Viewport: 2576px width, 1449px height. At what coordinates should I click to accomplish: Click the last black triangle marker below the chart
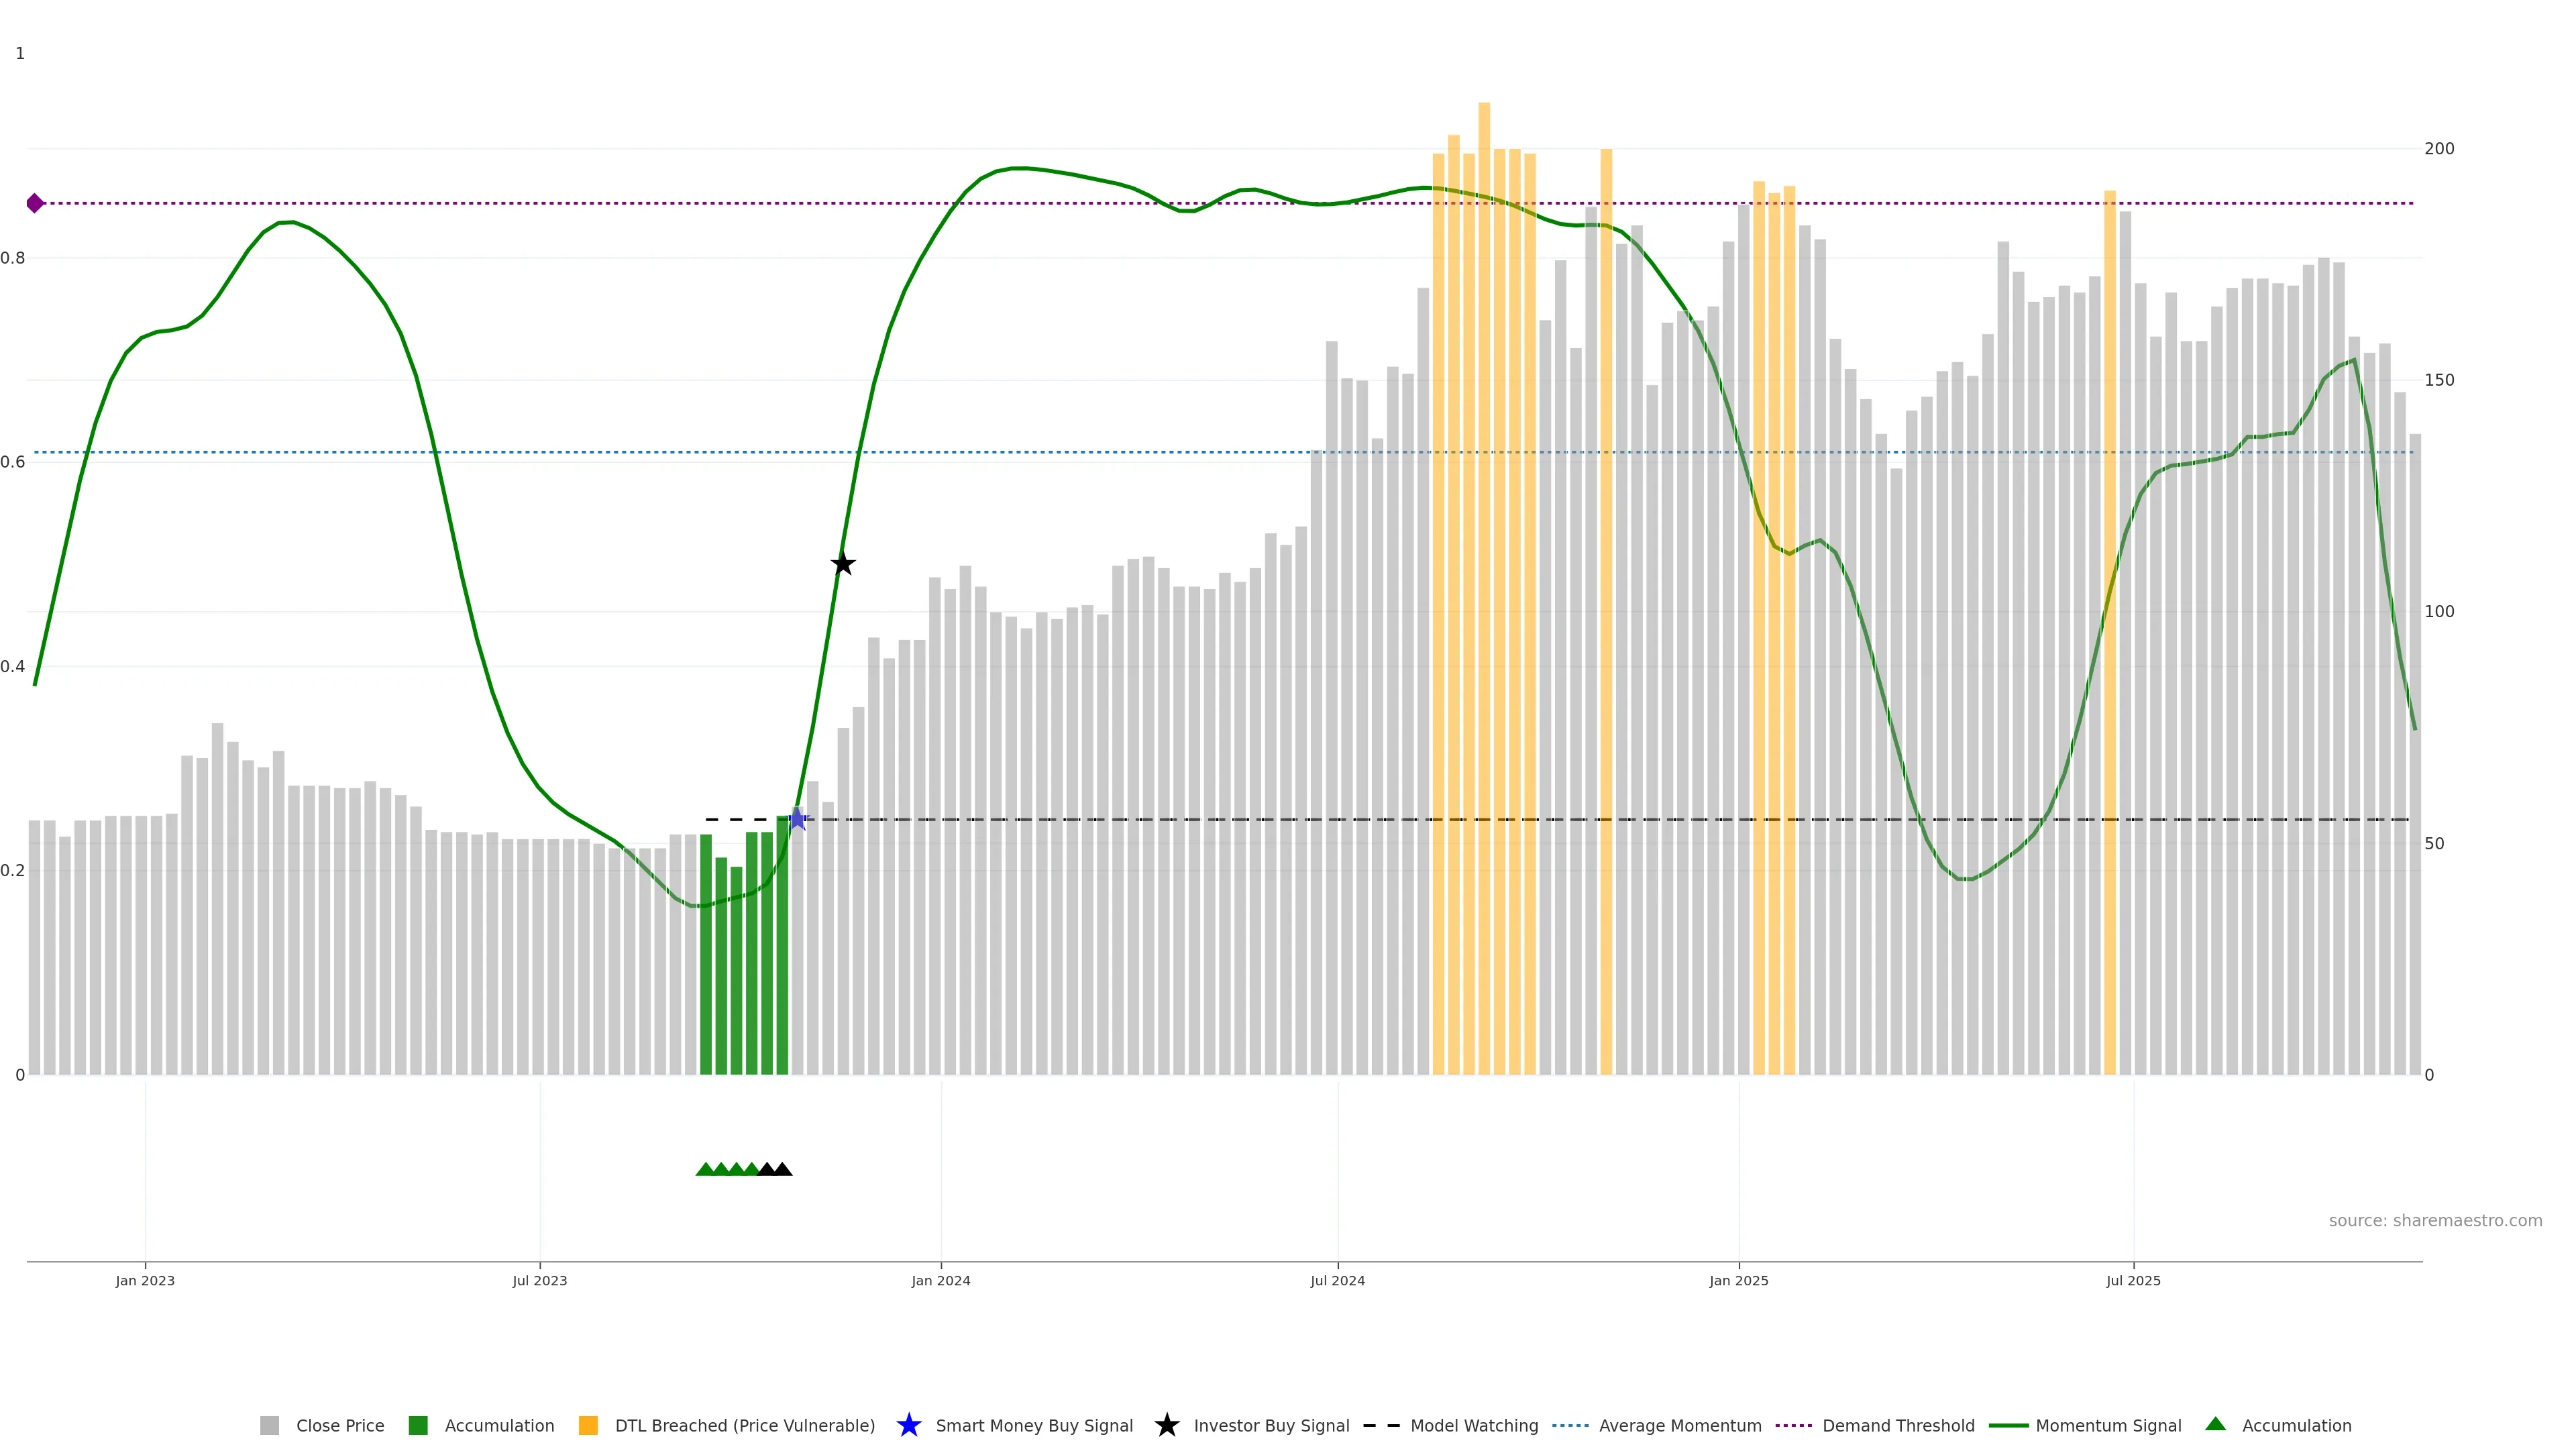click(783, 1169)
